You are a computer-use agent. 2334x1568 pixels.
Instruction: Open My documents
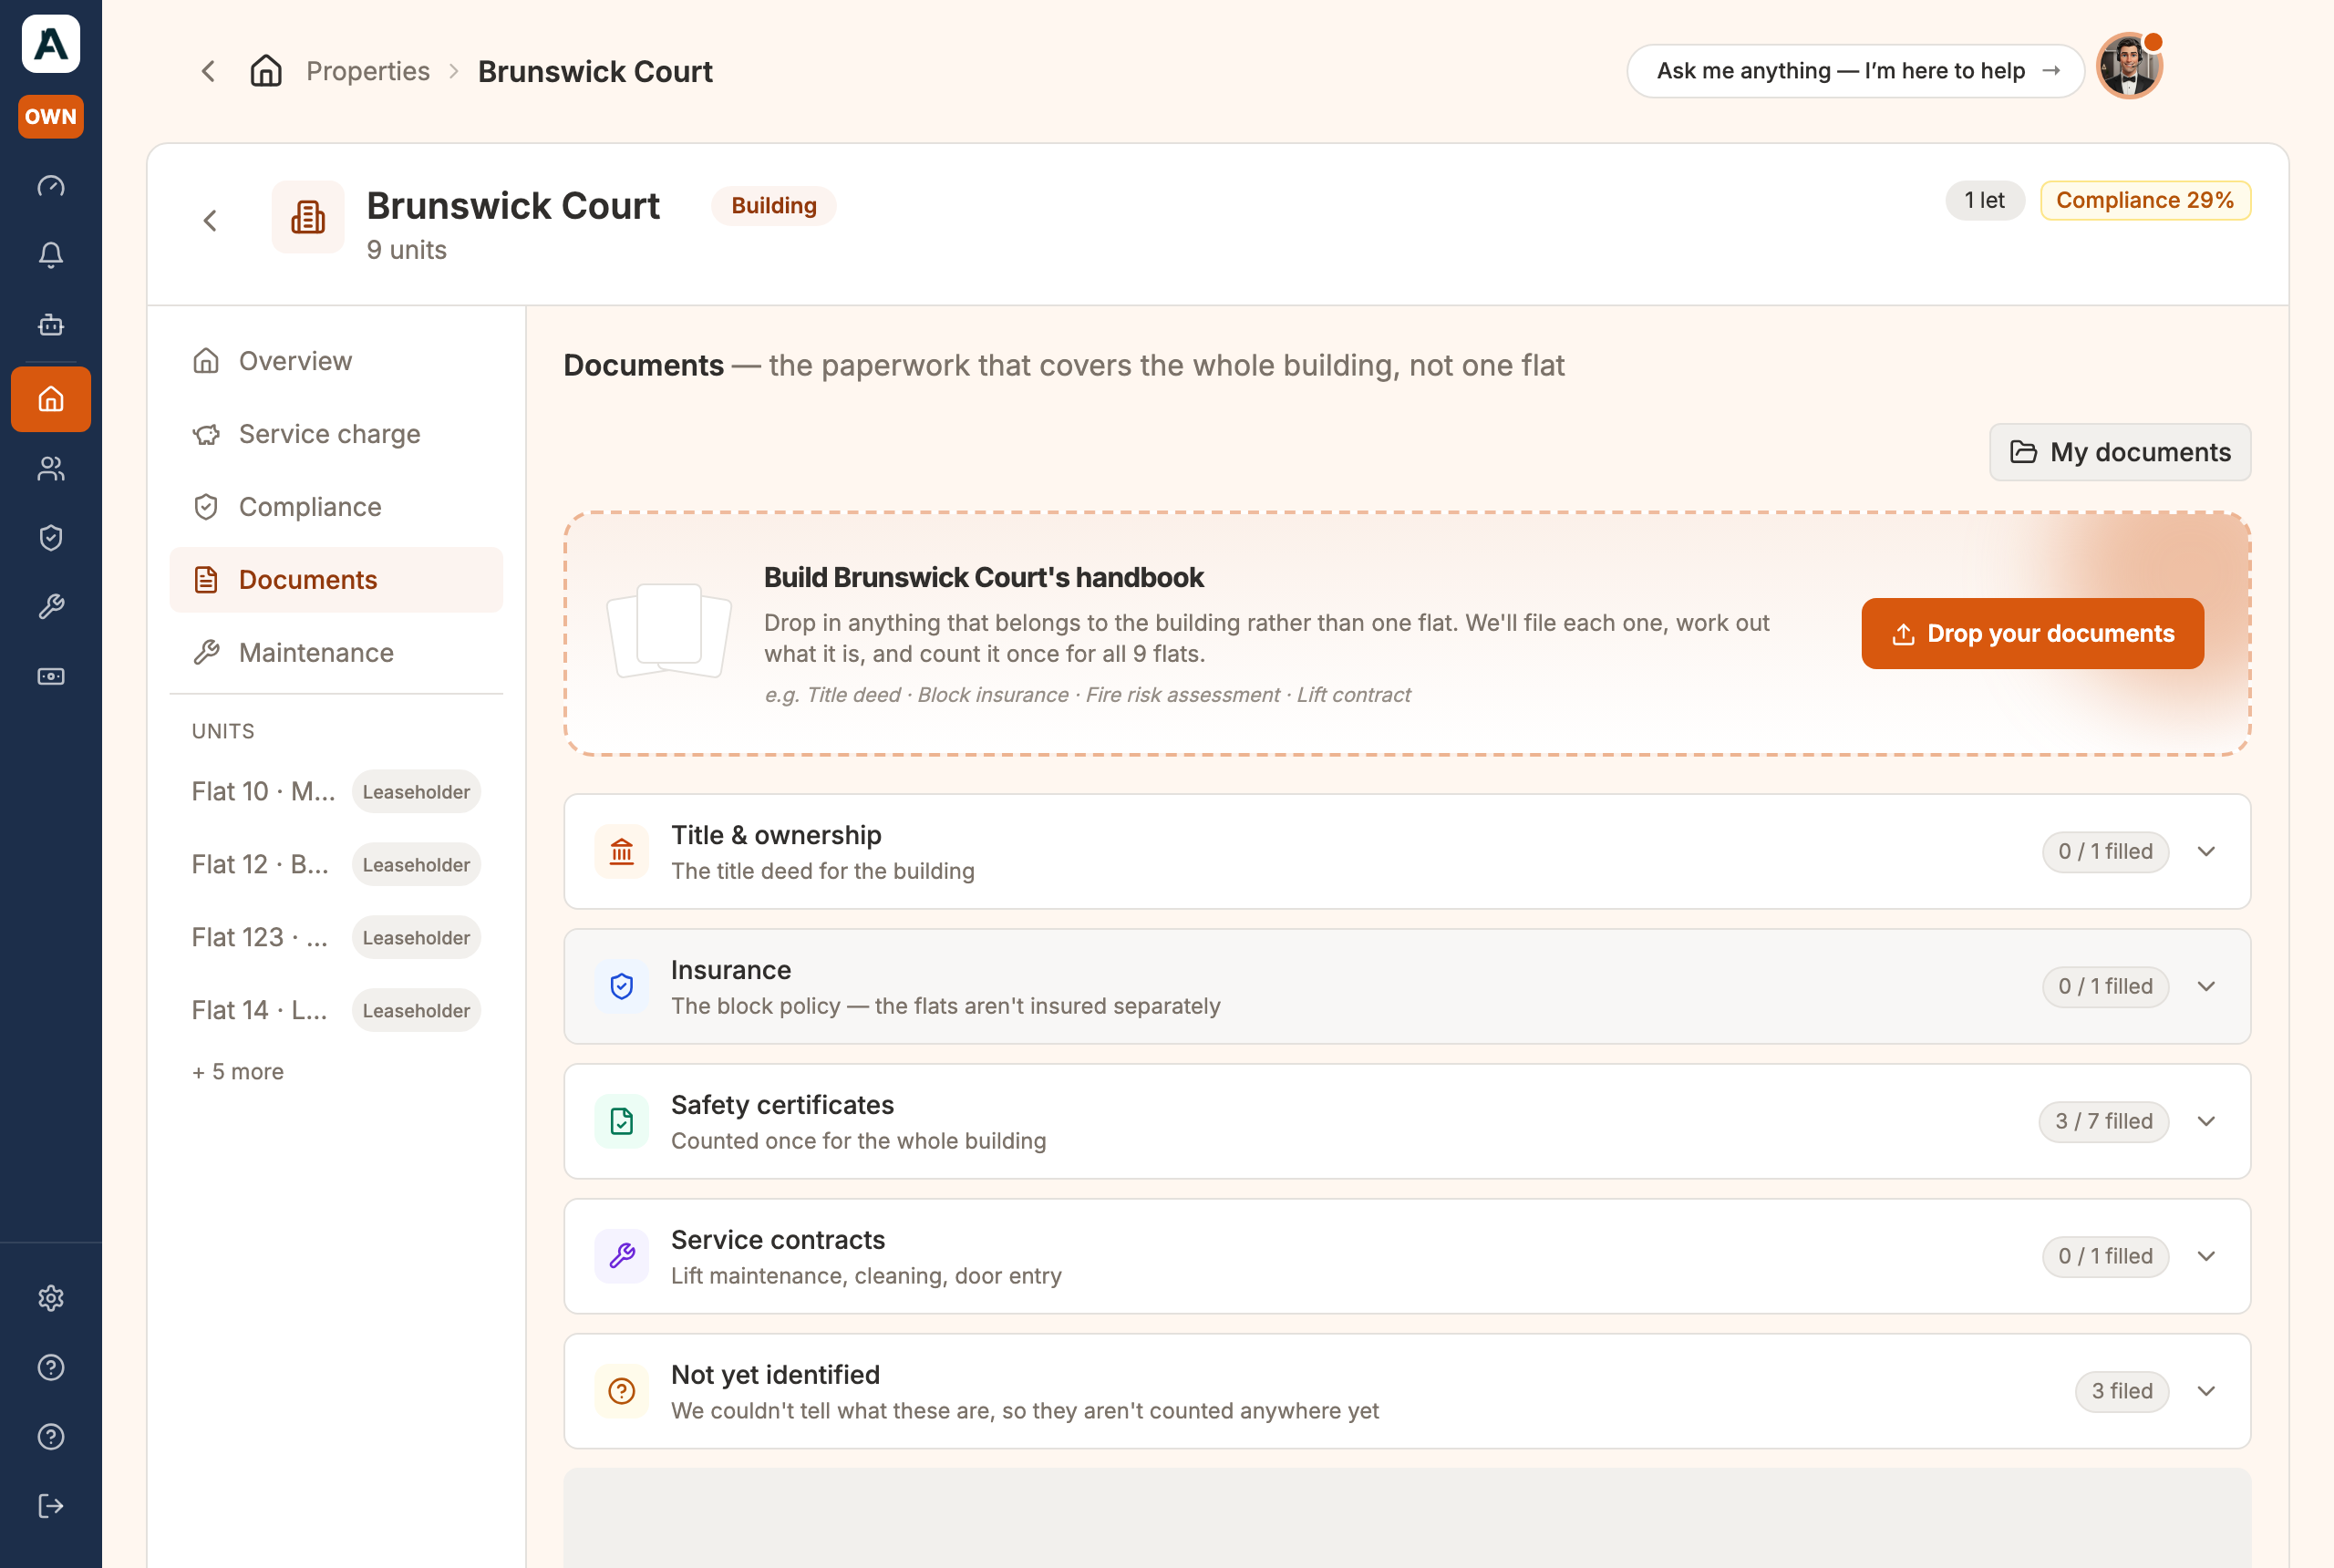pos(2120,452)
